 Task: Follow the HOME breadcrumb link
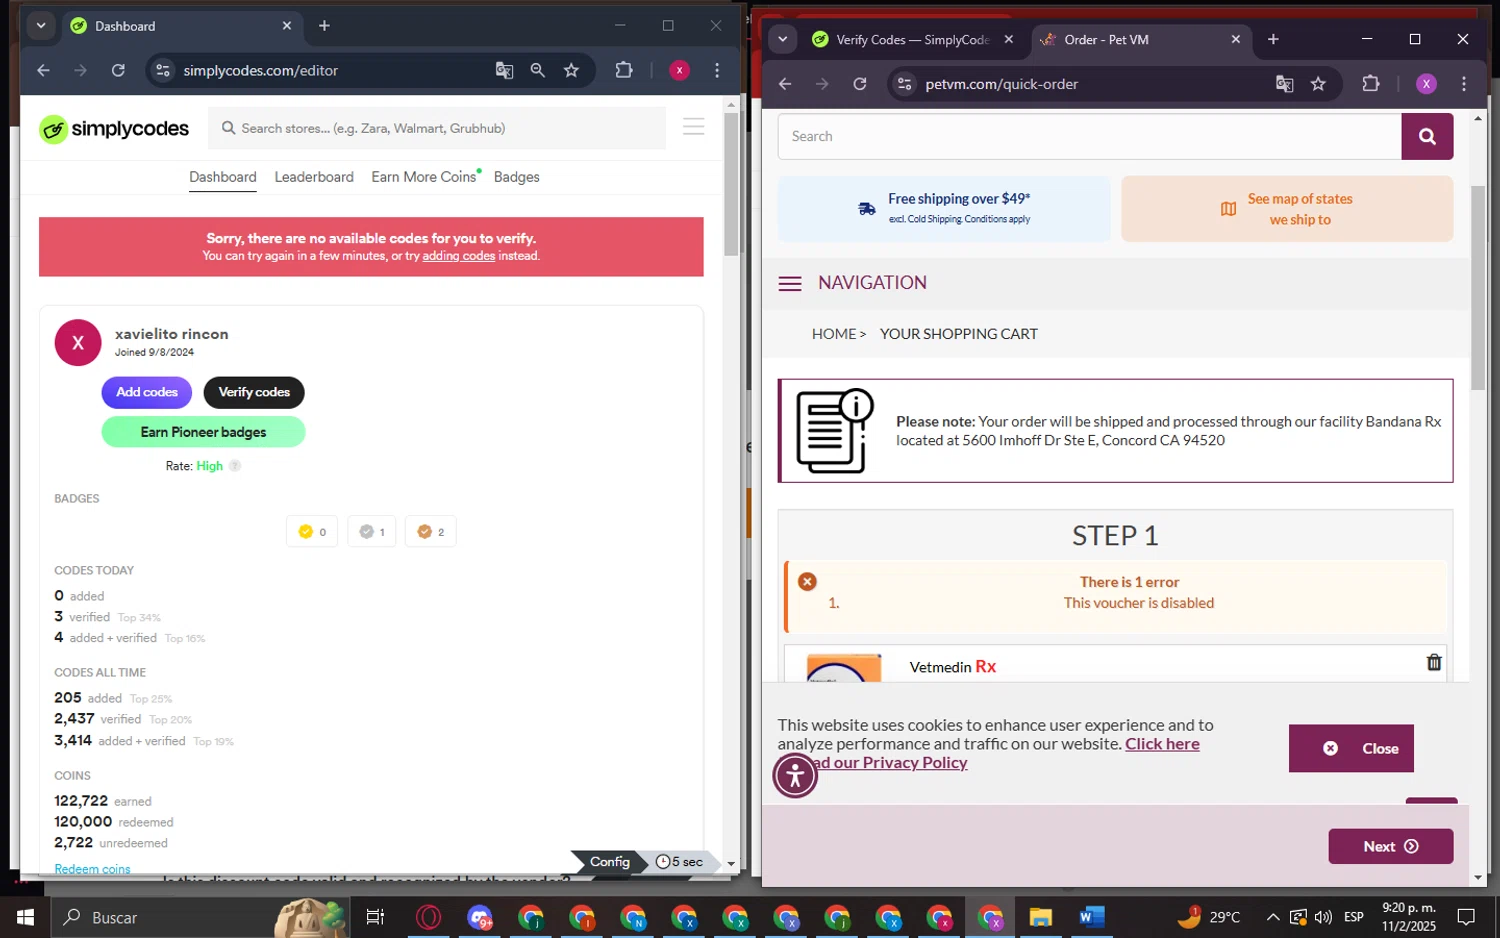(834, 334)
